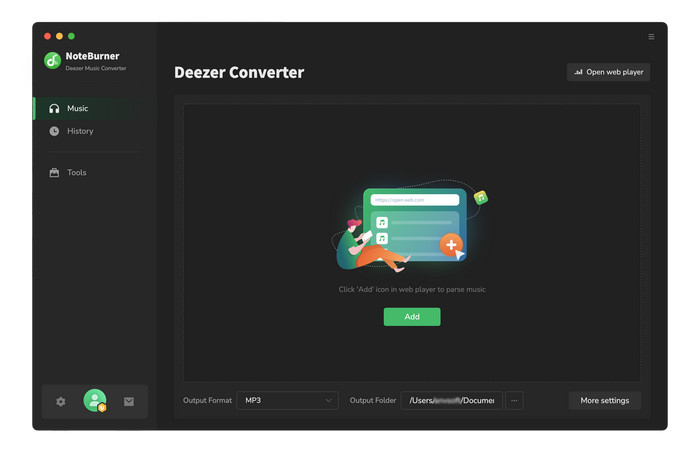Minimize the window with the yellow button
The image size is (700, 473).
tap(59, 36)
